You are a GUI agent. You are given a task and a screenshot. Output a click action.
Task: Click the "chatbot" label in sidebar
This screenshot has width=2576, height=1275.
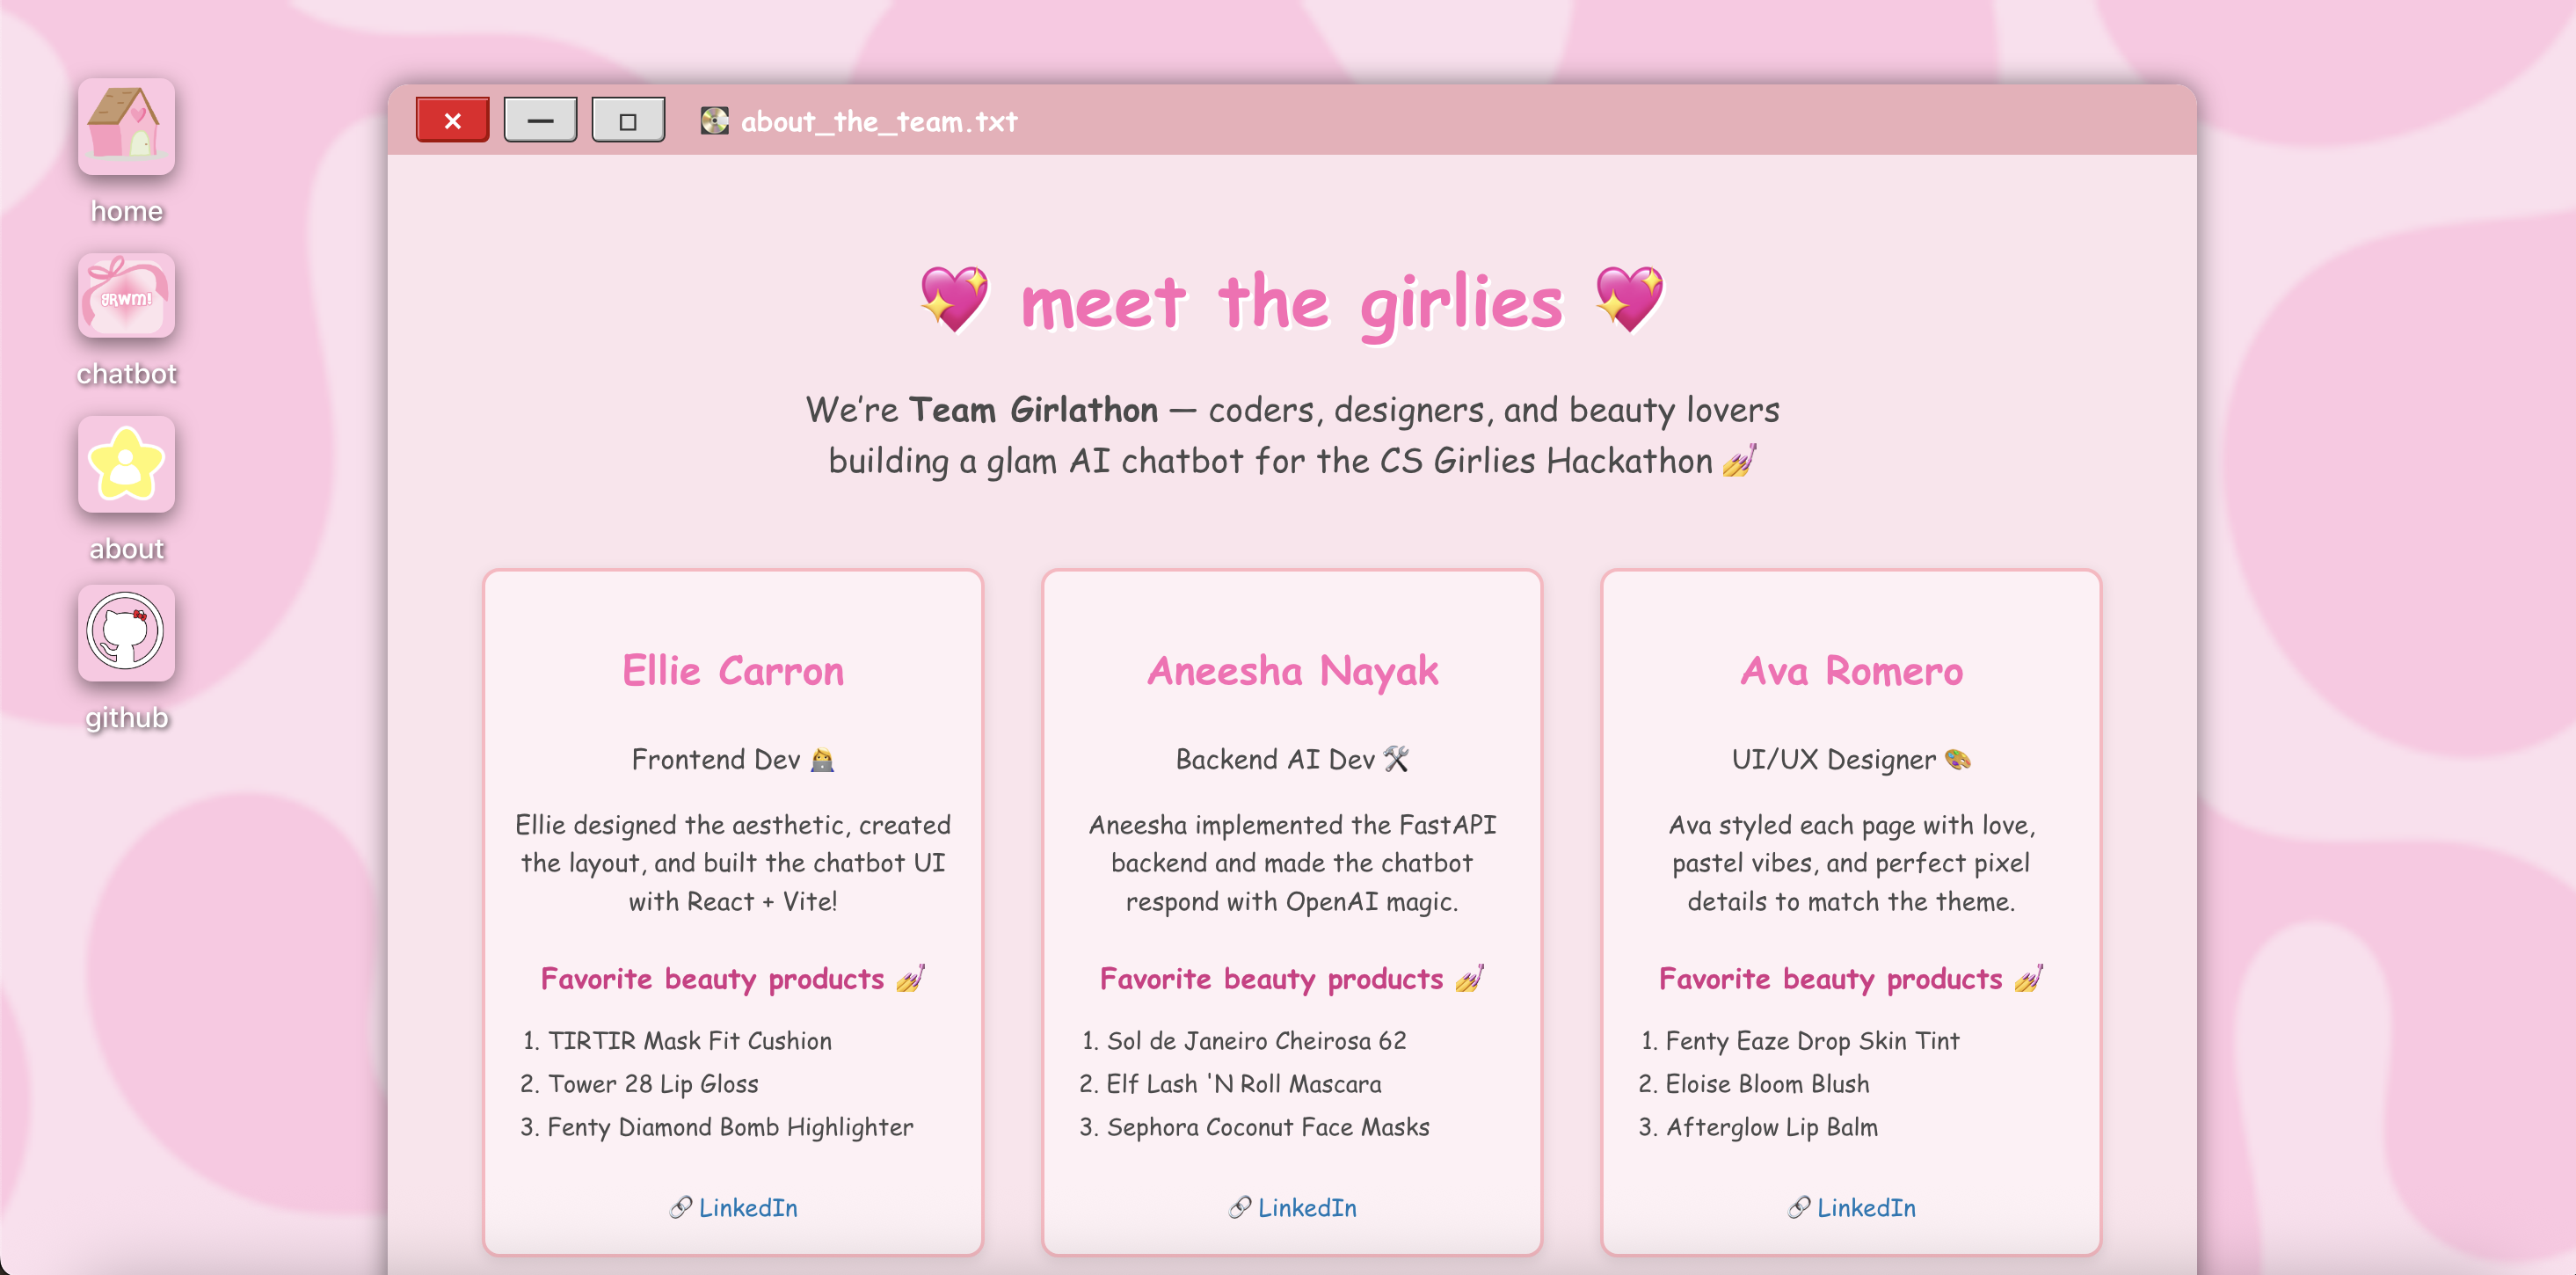tap(126, 374)
